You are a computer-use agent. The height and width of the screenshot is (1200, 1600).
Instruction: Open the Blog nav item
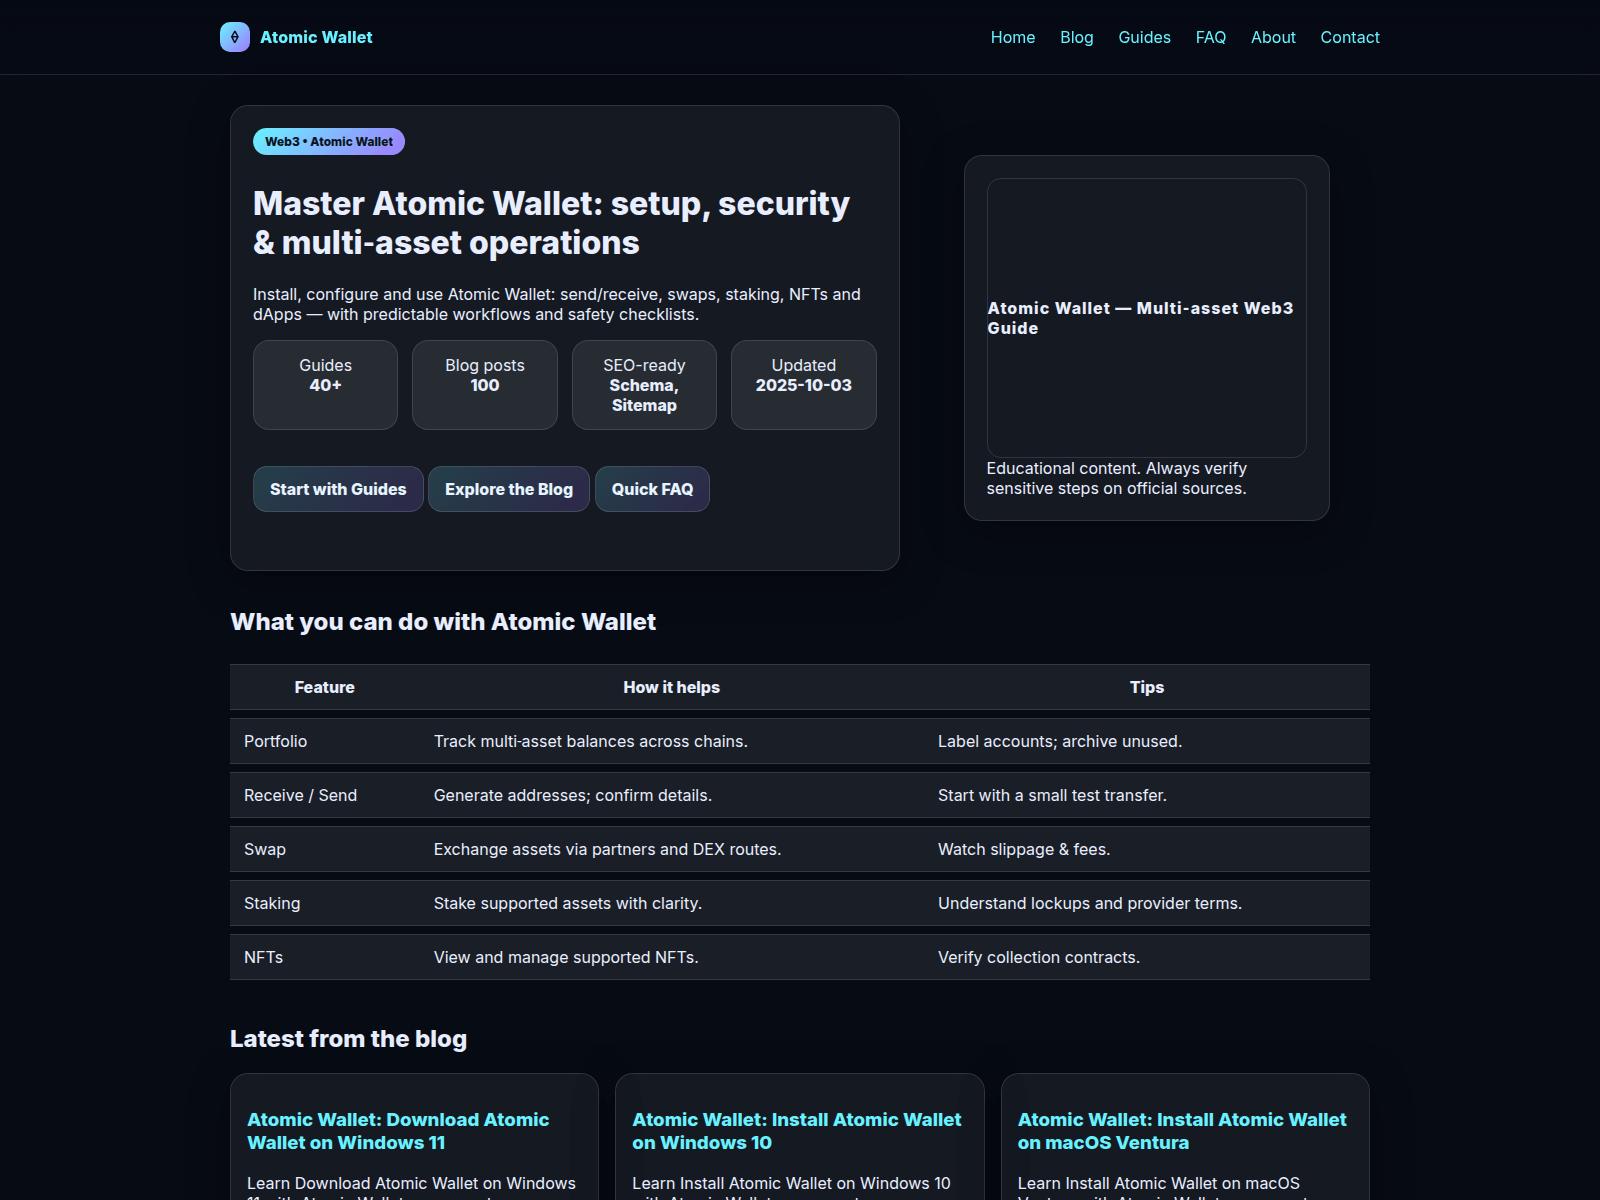tap(1077, 37)
